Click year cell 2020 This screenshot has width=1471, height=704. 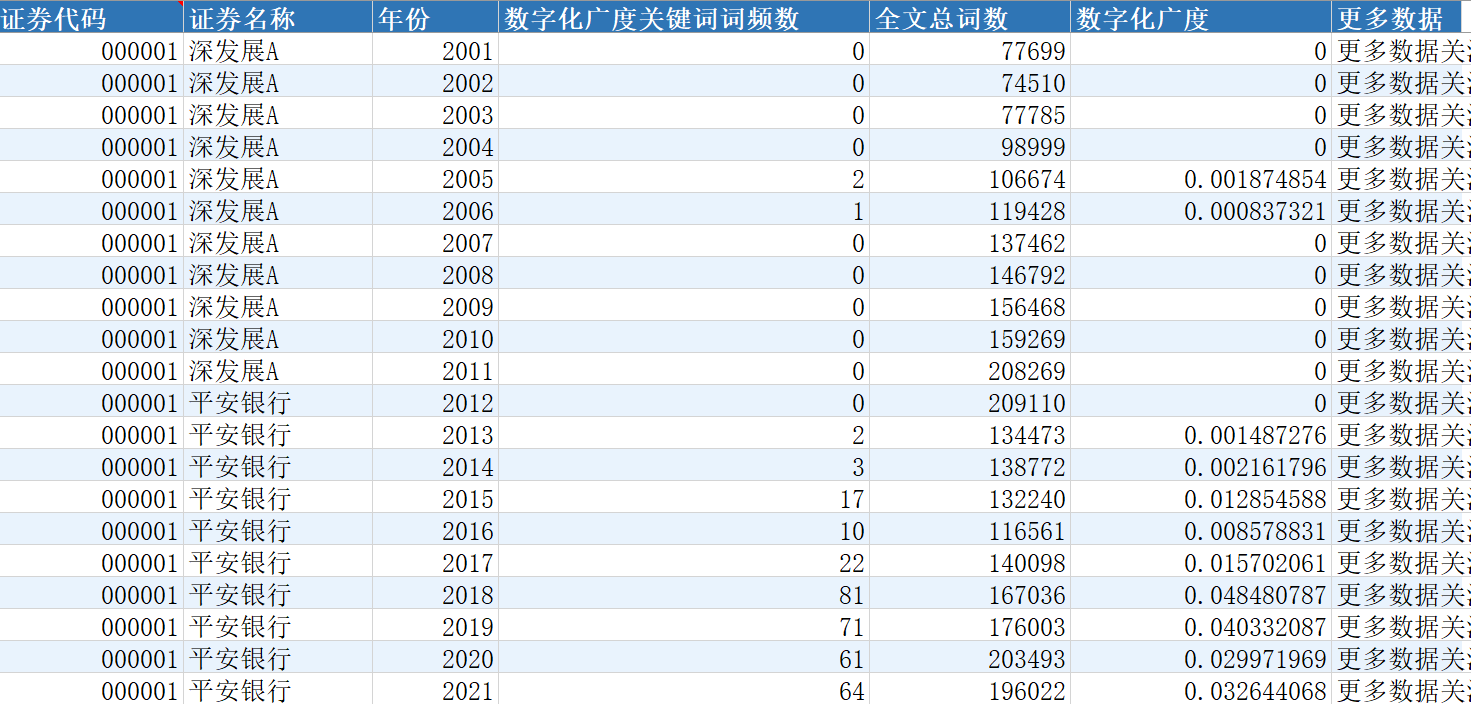pos(435,659)
